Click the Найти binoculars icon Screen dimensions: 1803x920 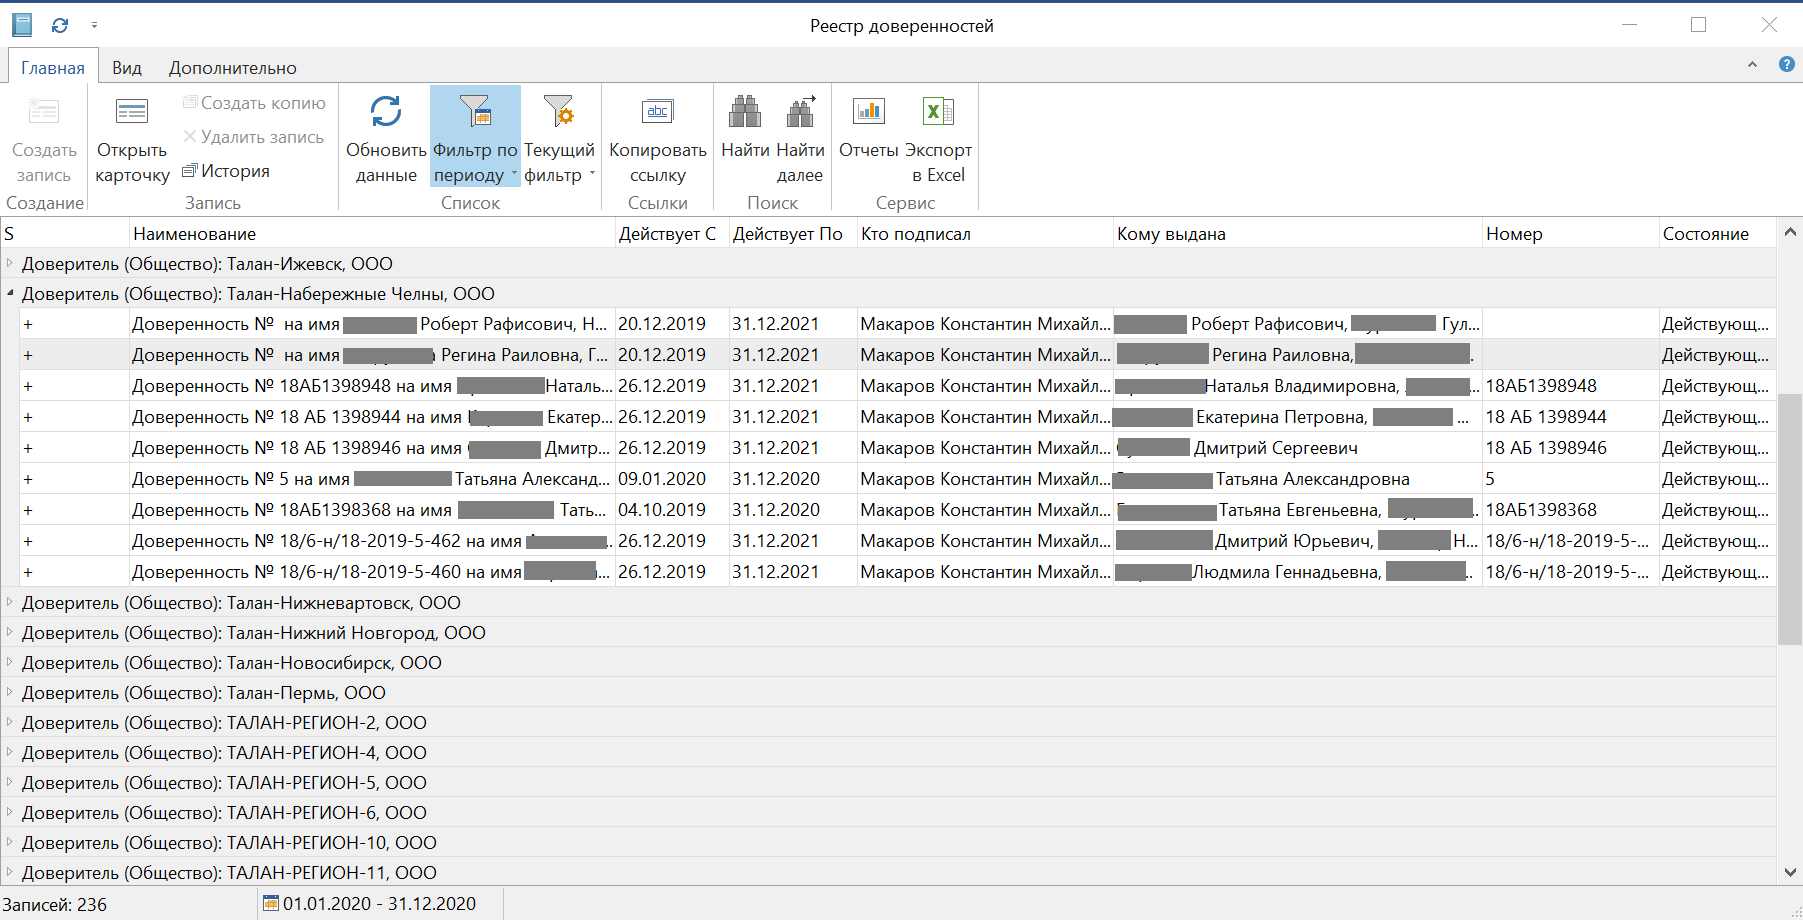[745, 112]
